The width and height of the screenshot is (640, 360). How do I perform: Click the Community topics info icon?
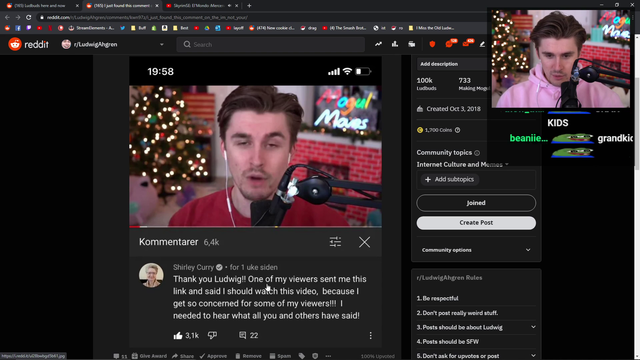[x=477, y=153]
